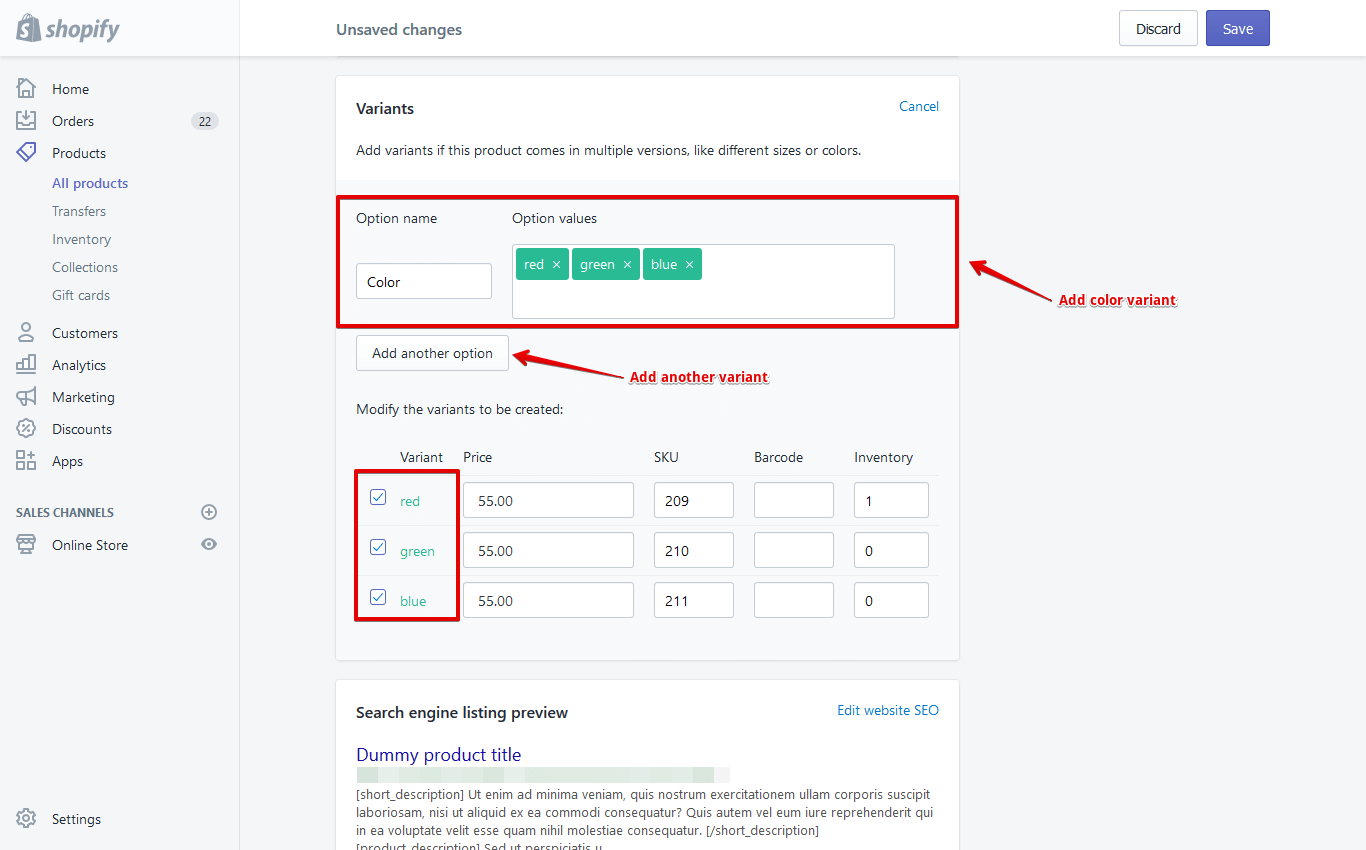Viewport: 1366px width, 850px height.
Task: Go to Collections under Products
Action: point(85,267)
